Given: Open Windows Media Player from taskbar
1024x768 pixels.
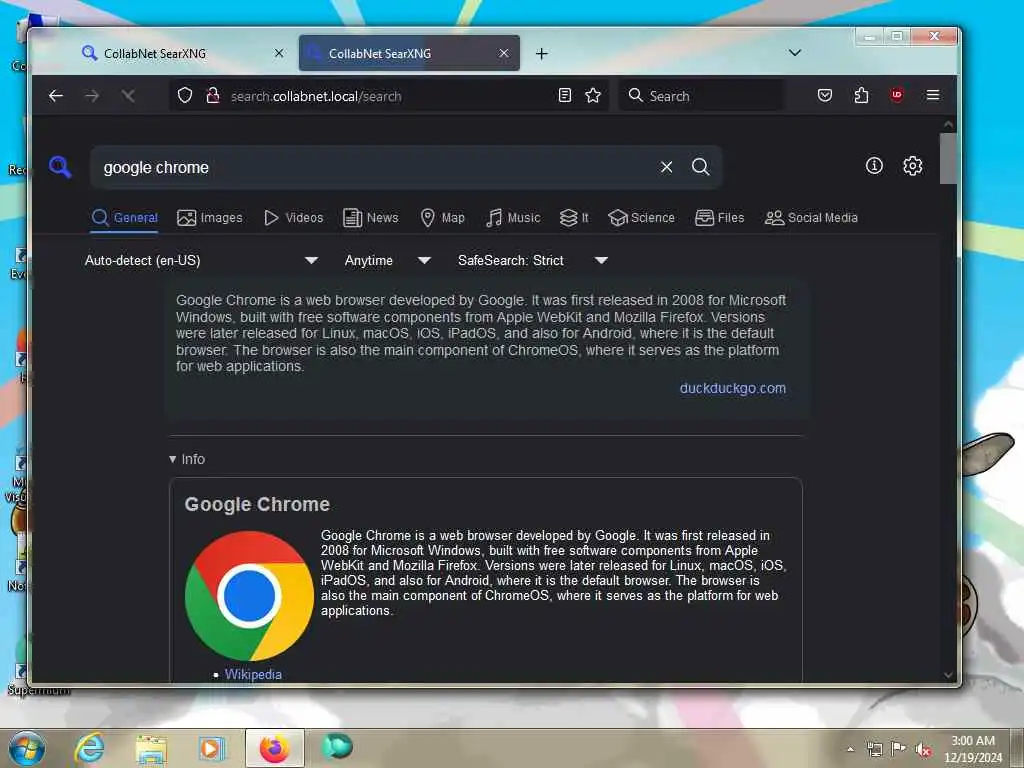Looking at the screenshot, I should (x=212, y=748).
